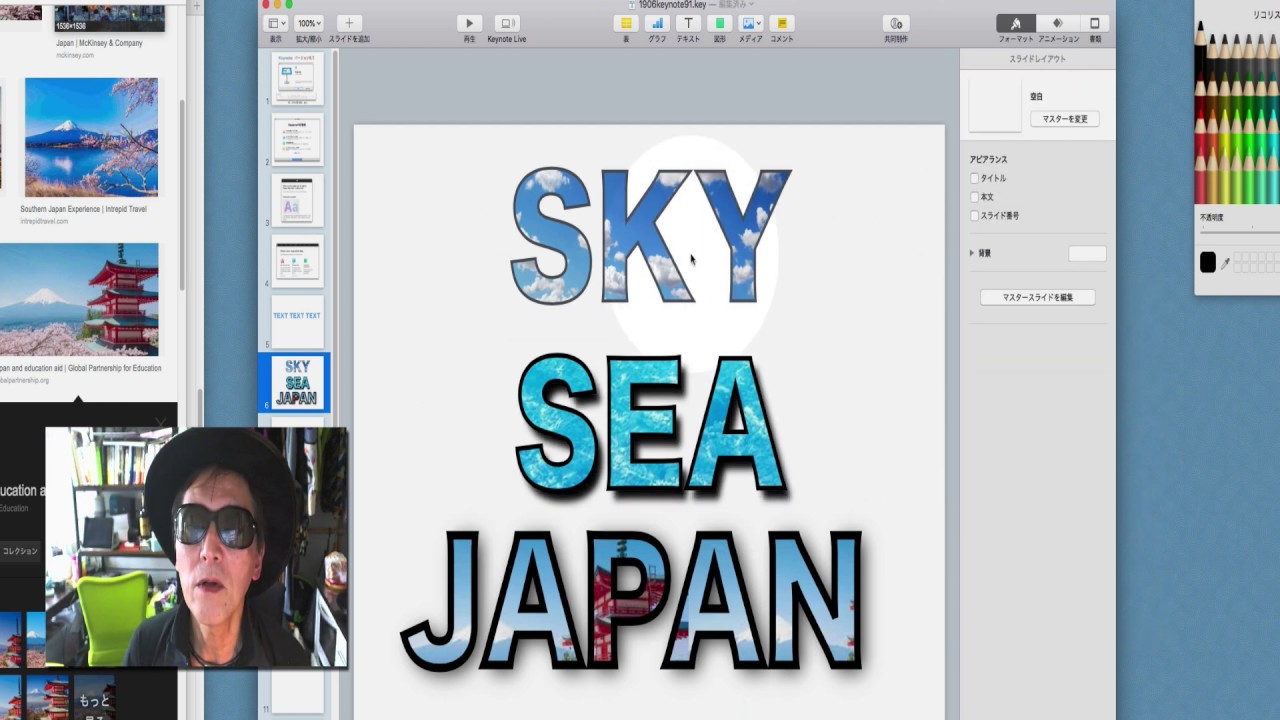The height and width of the screenshot is (720, 1280).
Task: Insert a chart with the グラフ icon
Action: (x=657, y=23)
